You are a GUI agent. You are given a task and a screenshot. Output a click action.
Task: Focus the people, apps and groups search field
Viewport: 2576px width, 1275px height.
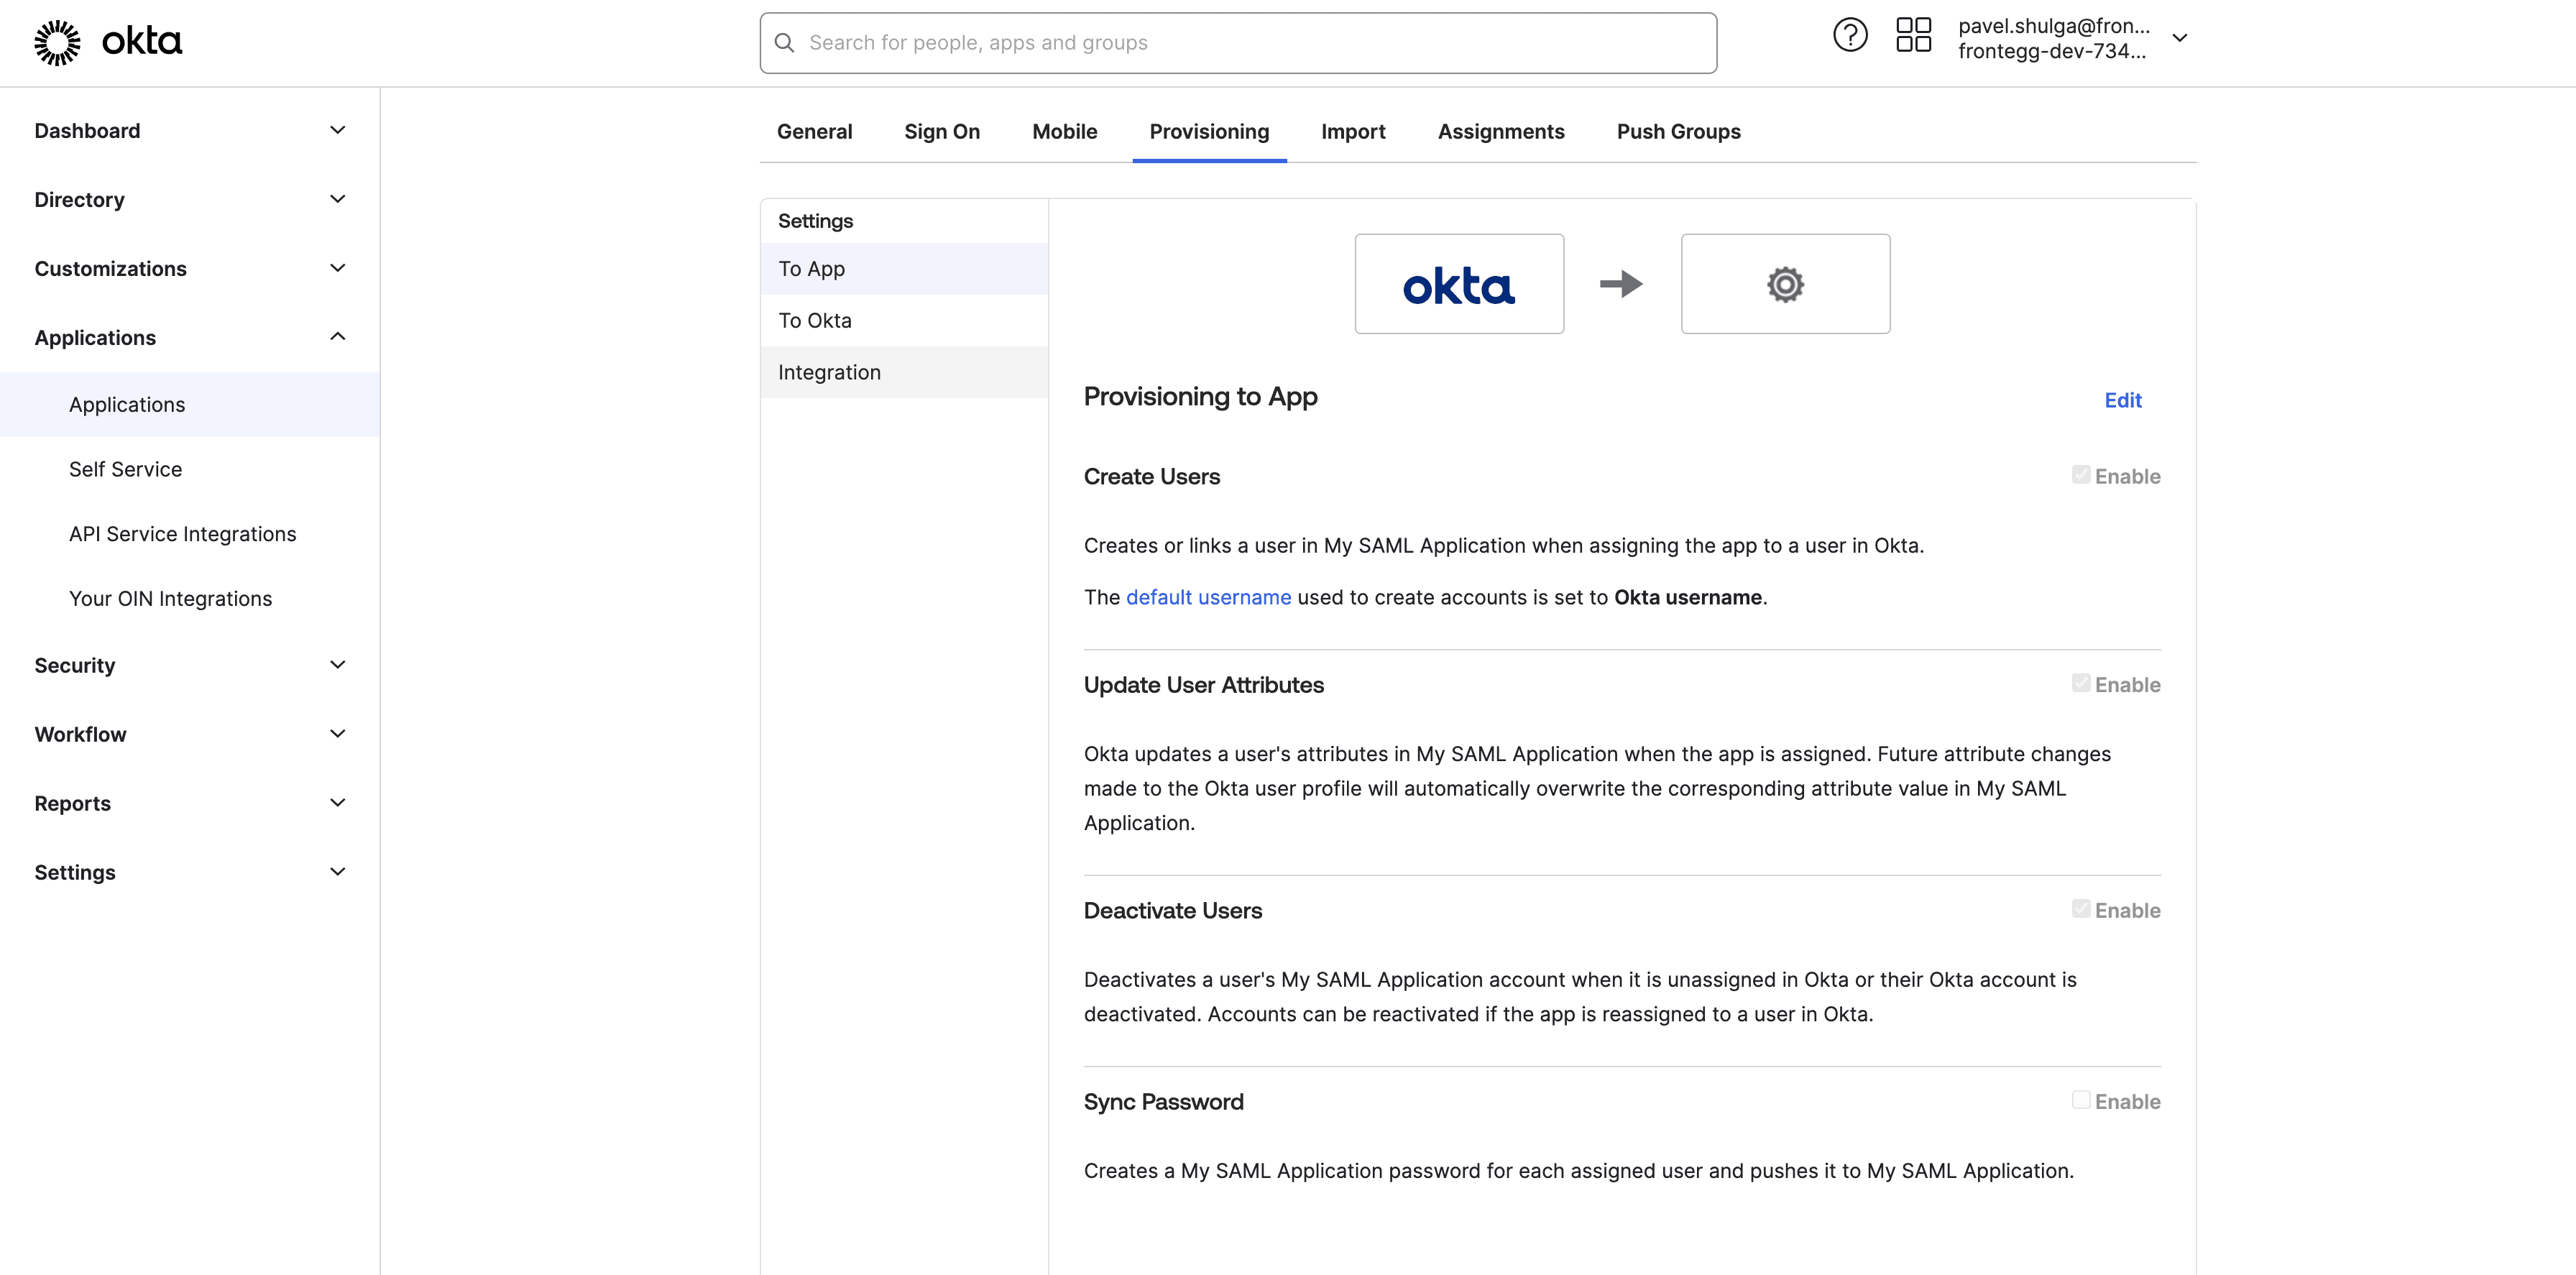pos(1238,43)
